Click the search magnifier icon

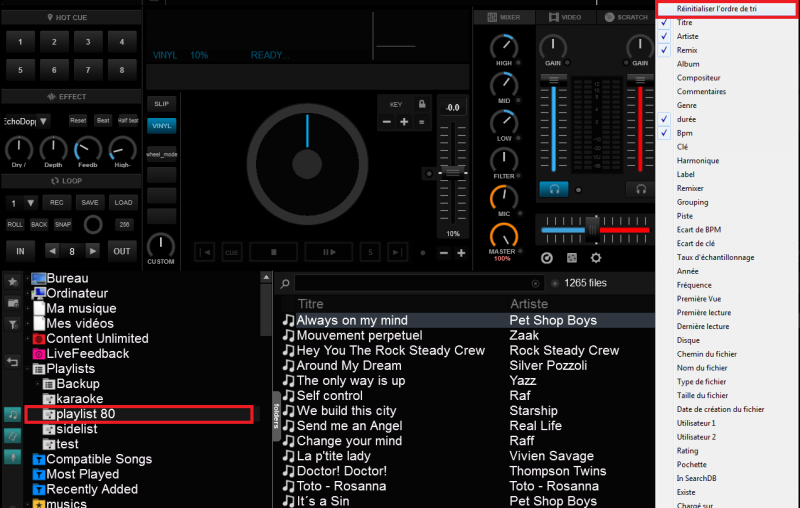[x=285, y=283]
